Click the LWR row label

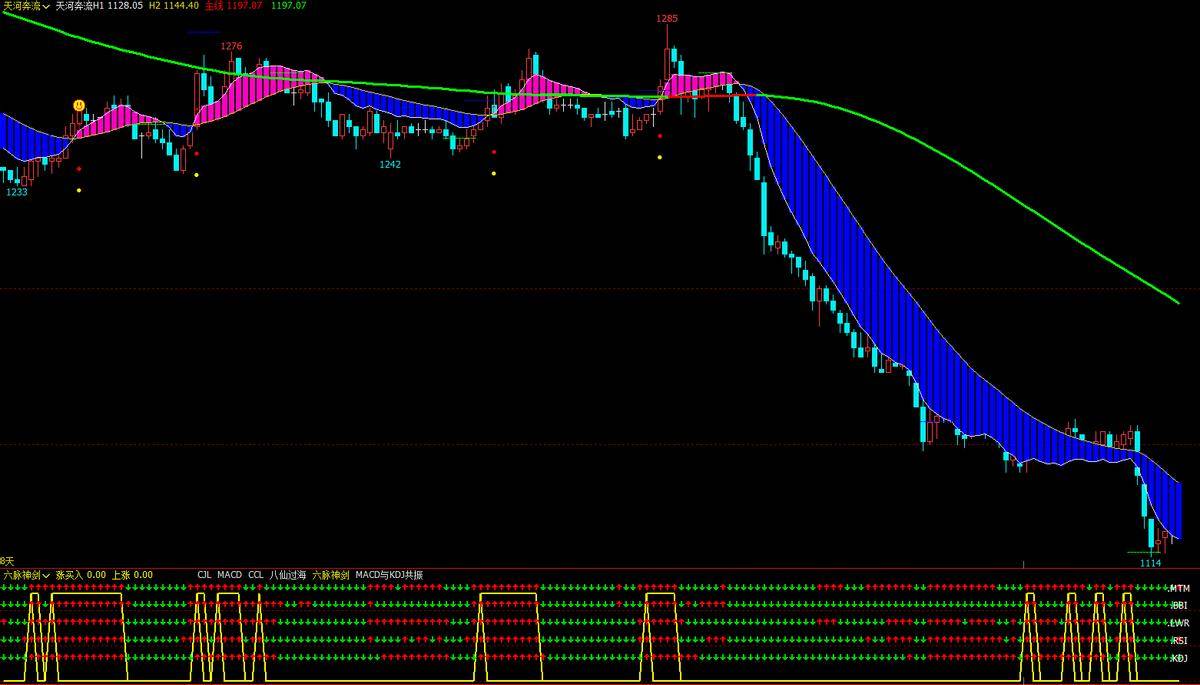pos(1180,623)
